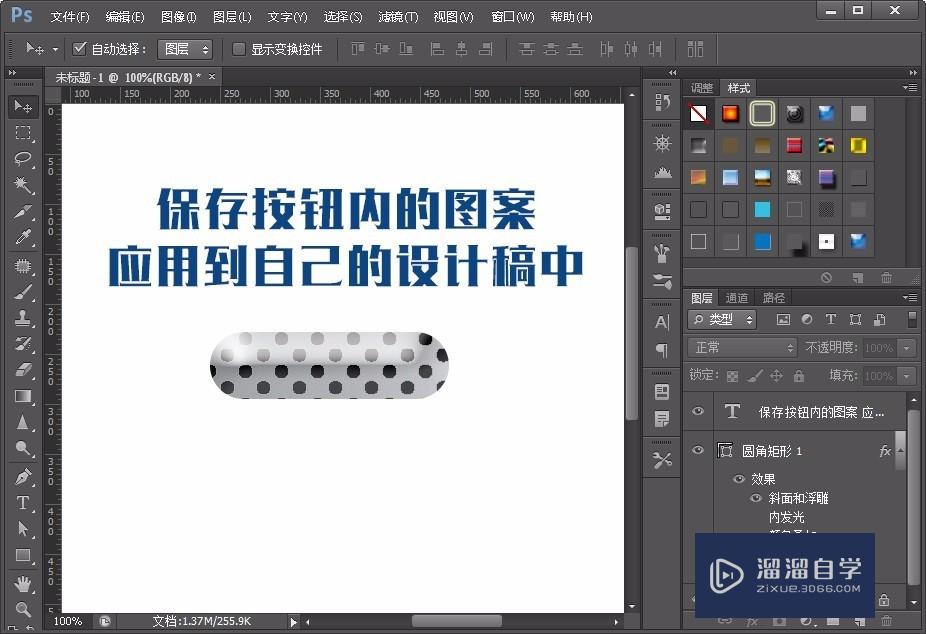Apply the yellow gold frame style swatch
The height and width of the screenshot is (634, 926).
pos(858,145)
